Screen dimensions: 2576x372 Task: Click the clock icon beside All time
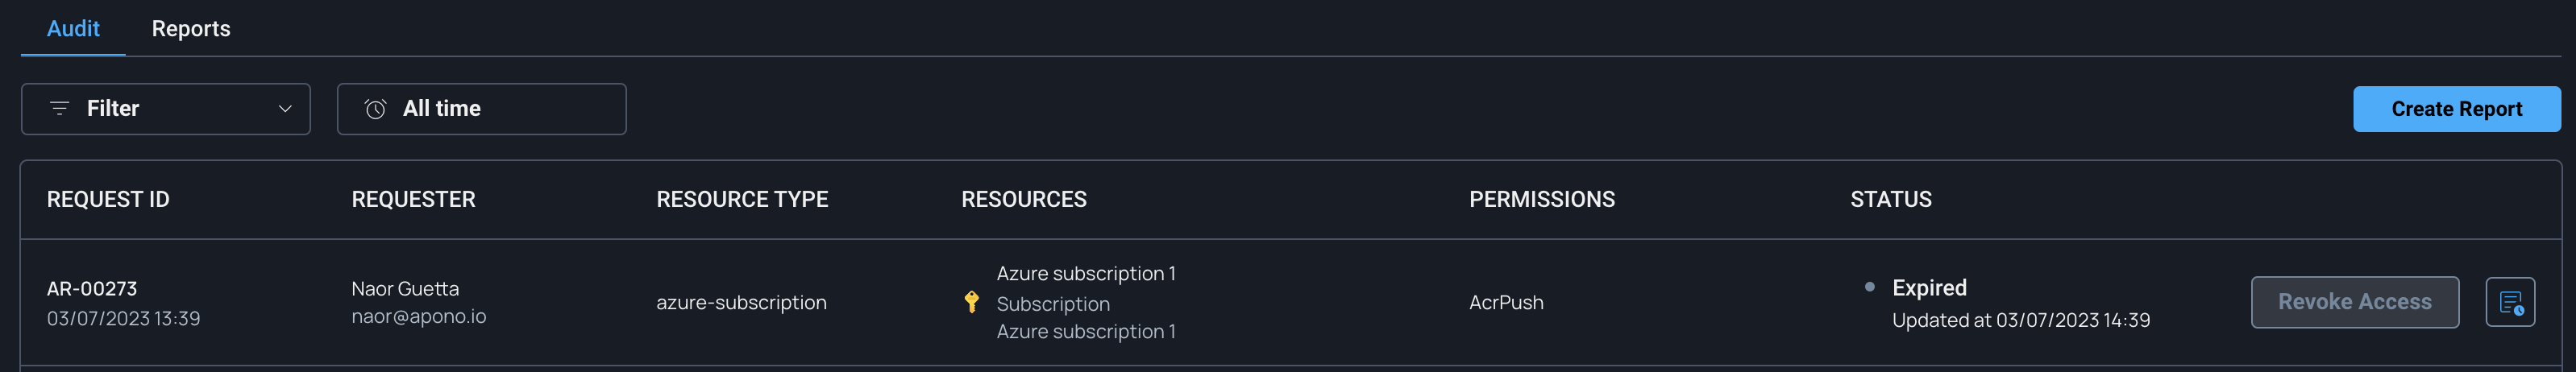376,109
